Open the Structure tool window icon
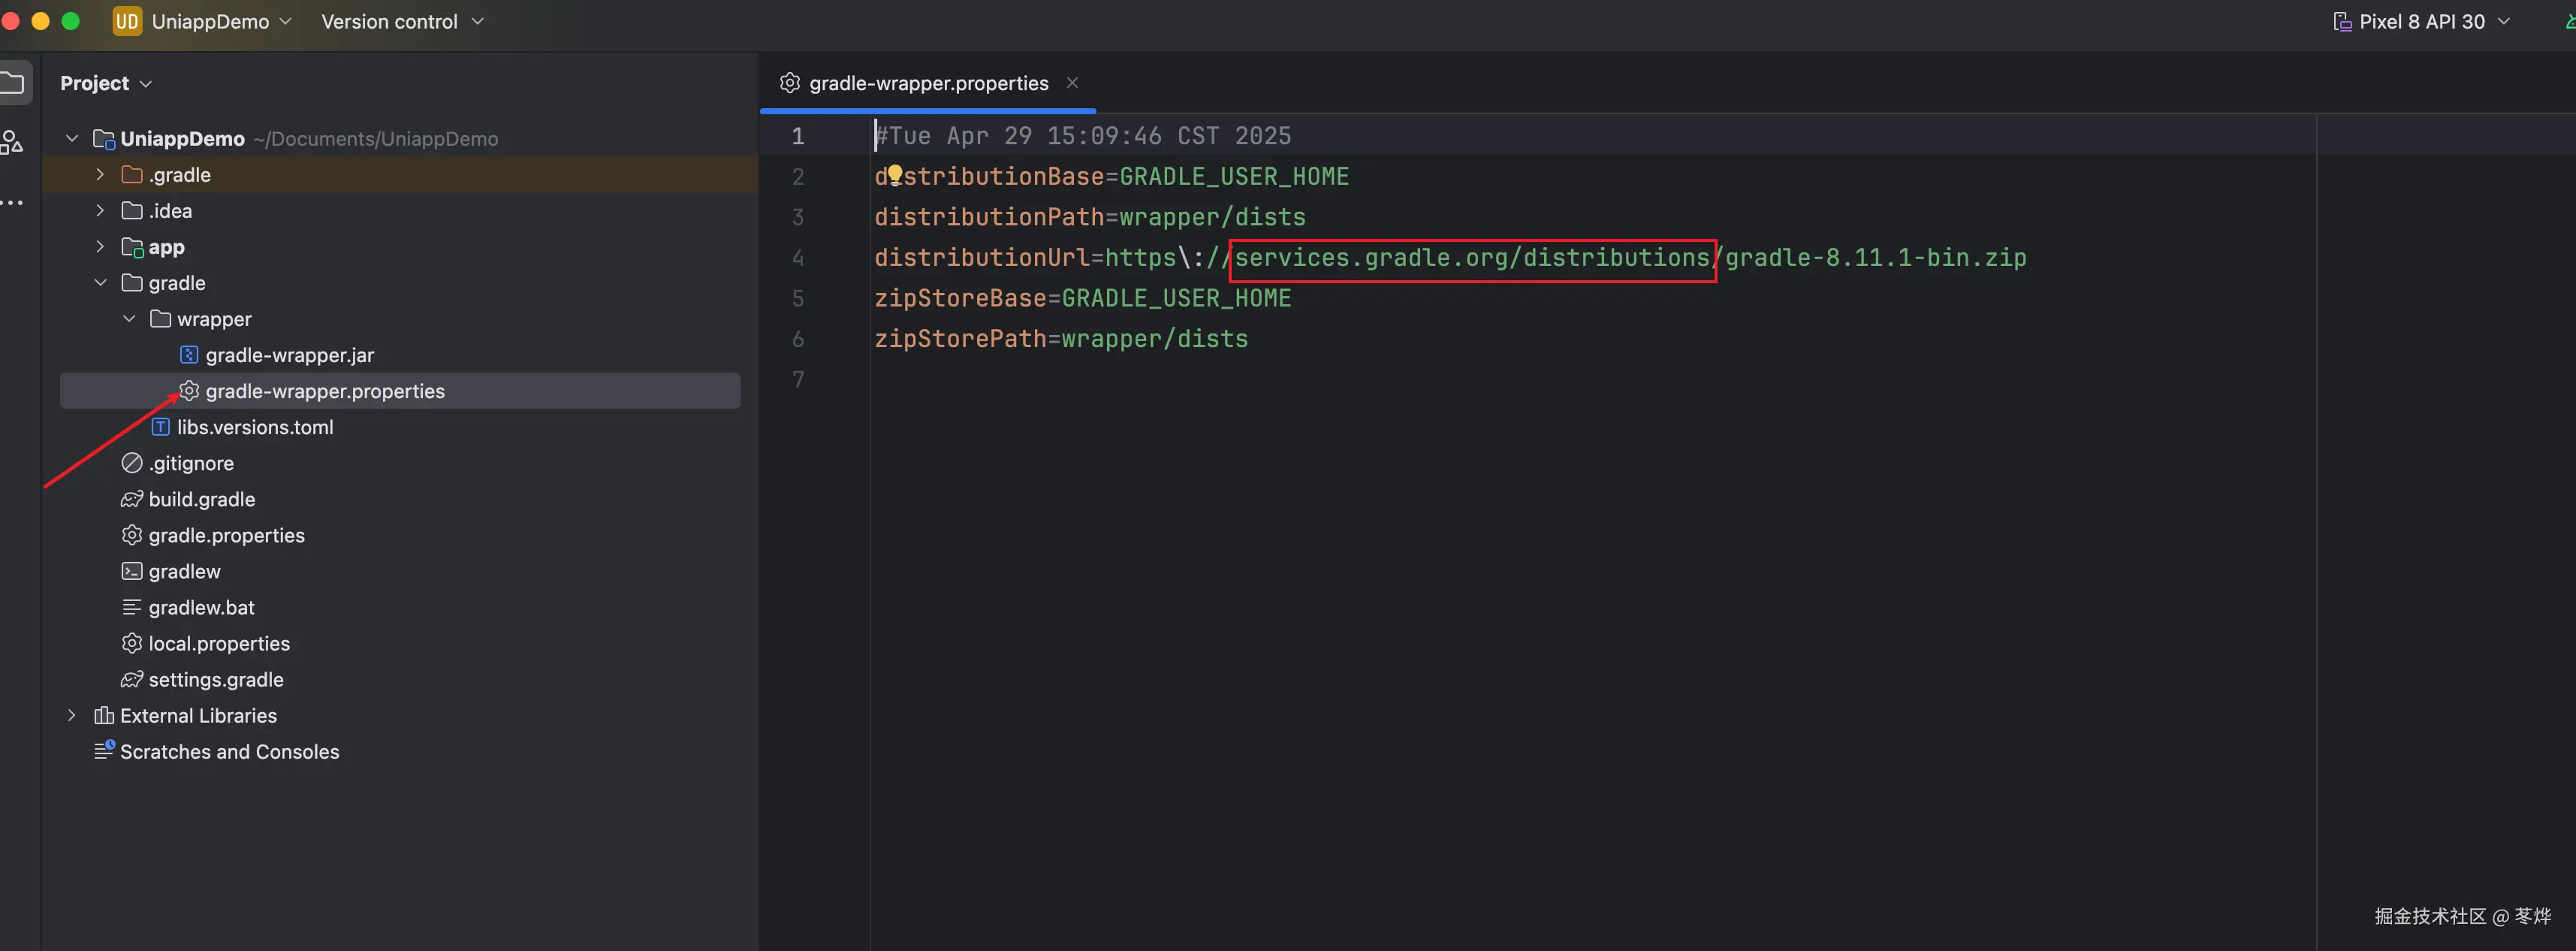This screenshot has width=2576, height=951. point(11,143)
